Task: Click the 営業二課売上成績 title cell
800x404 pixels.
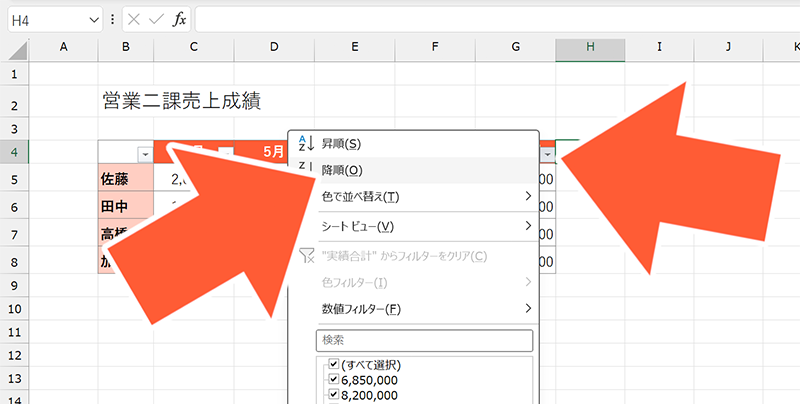Action: [x=182, y=102]
